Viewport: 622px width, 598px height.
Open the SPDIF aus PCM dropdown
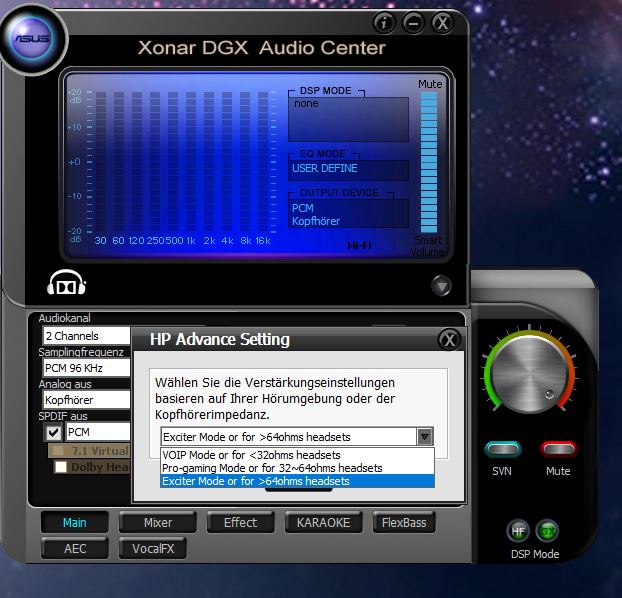[x=98, y=432]
